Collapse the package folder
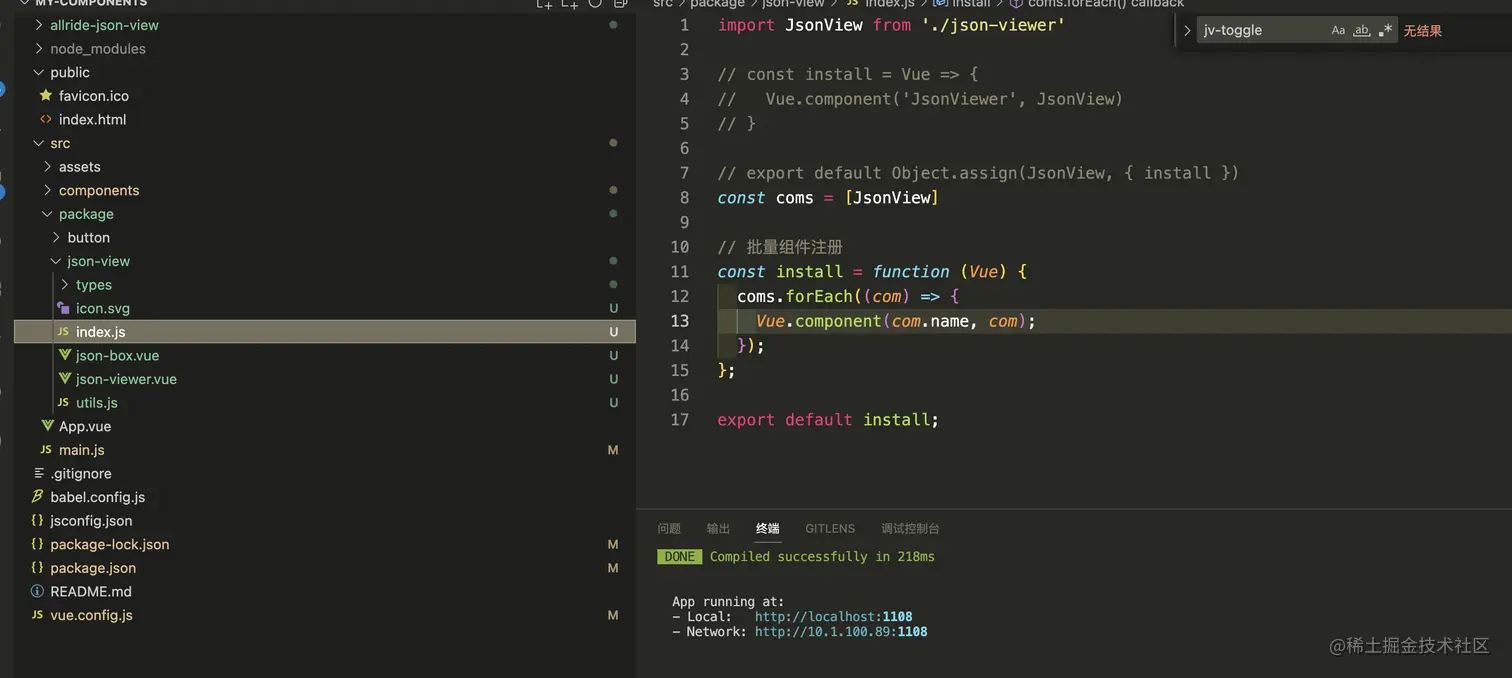 (x=47, y=214)
